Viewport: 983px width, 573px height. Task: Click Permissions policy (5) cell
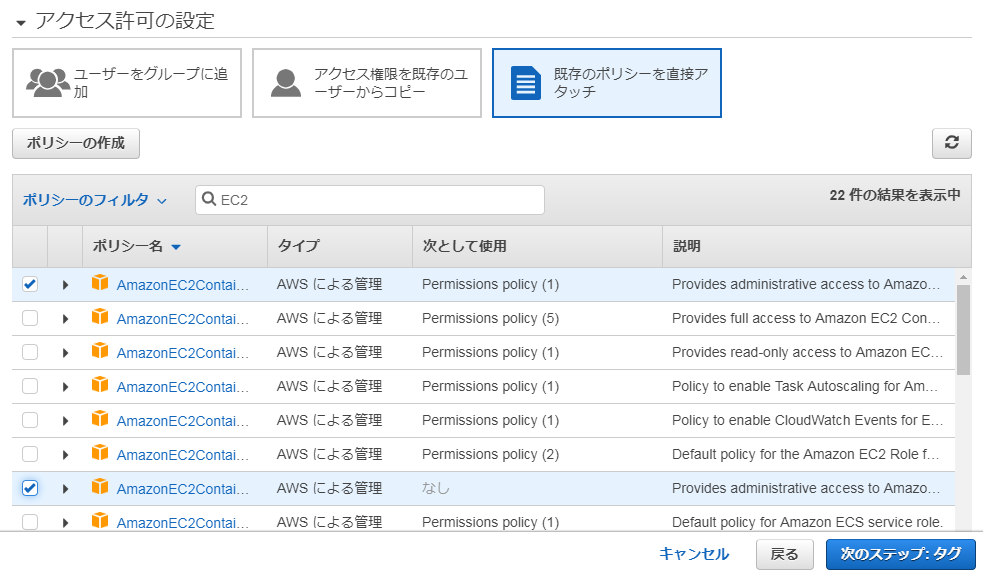(x=490, y=318)
